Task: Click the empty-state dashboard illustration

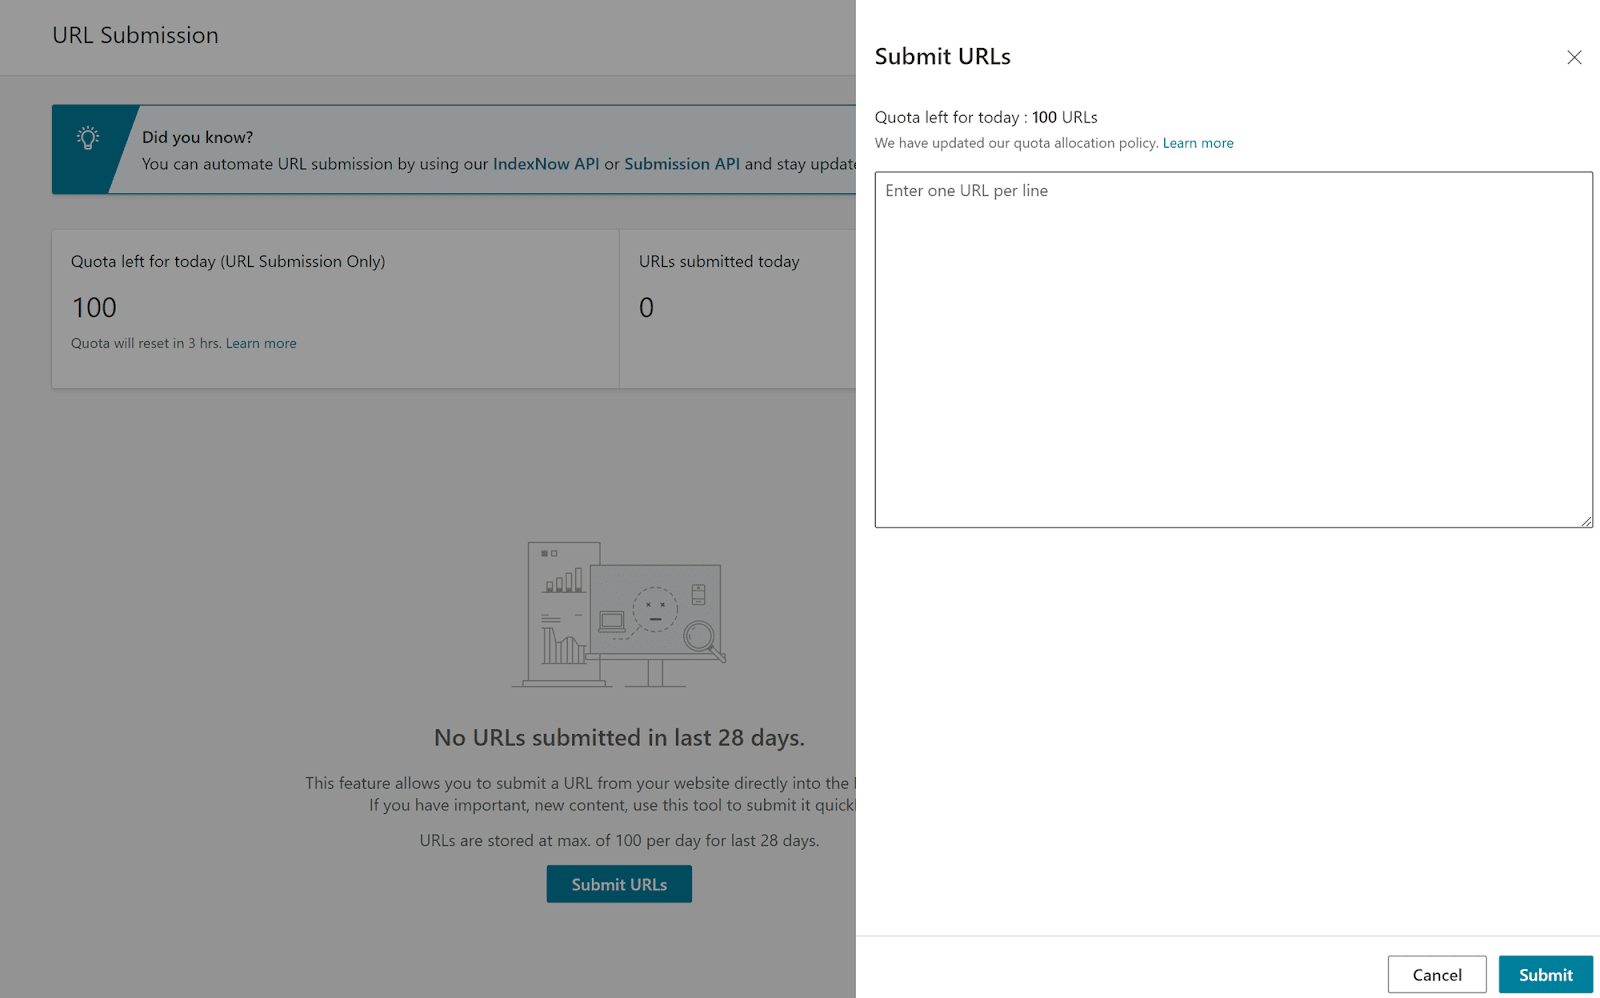Action: [619, 615]
